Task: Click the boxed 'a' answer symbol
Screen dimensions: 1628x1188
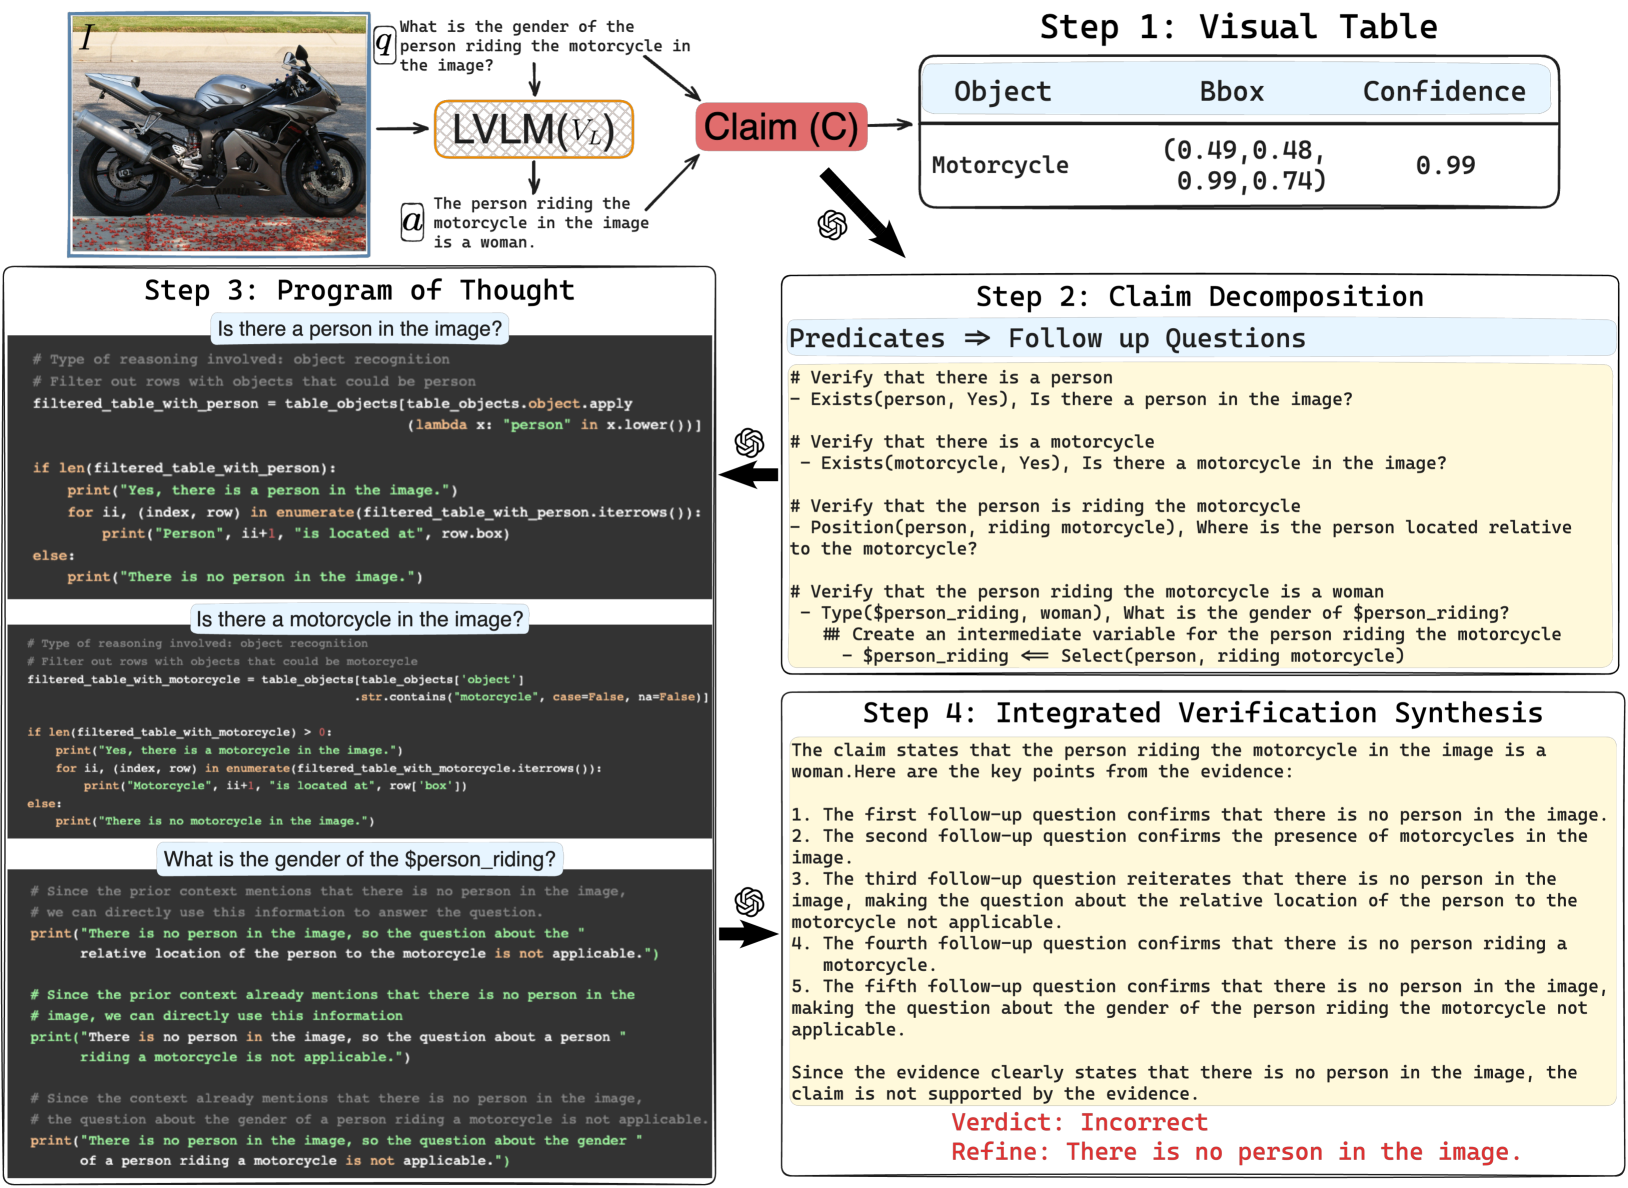Action: pos(412,222)
